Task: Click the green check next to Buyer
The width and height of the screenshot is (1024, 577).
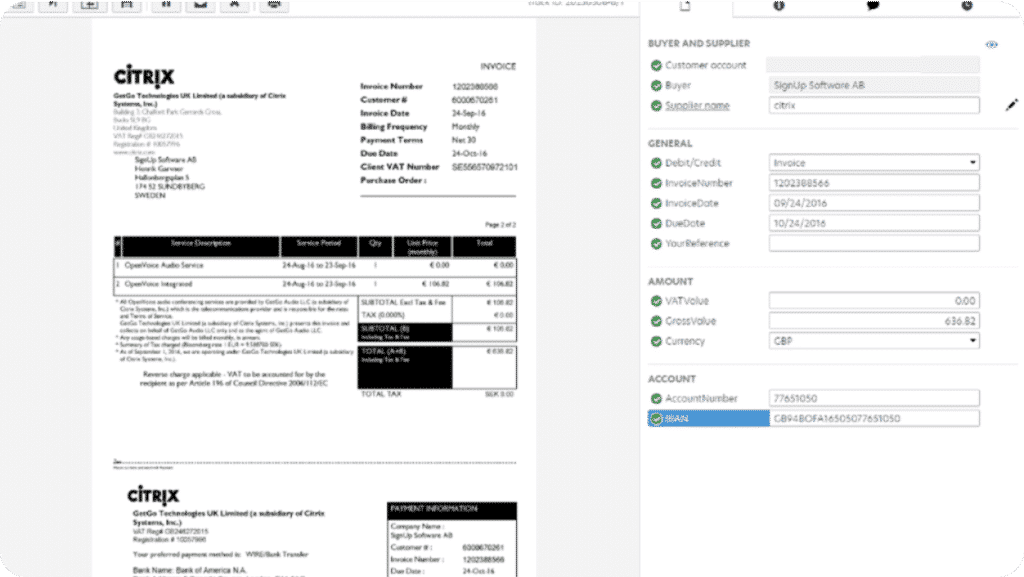Action: [656, 86]
